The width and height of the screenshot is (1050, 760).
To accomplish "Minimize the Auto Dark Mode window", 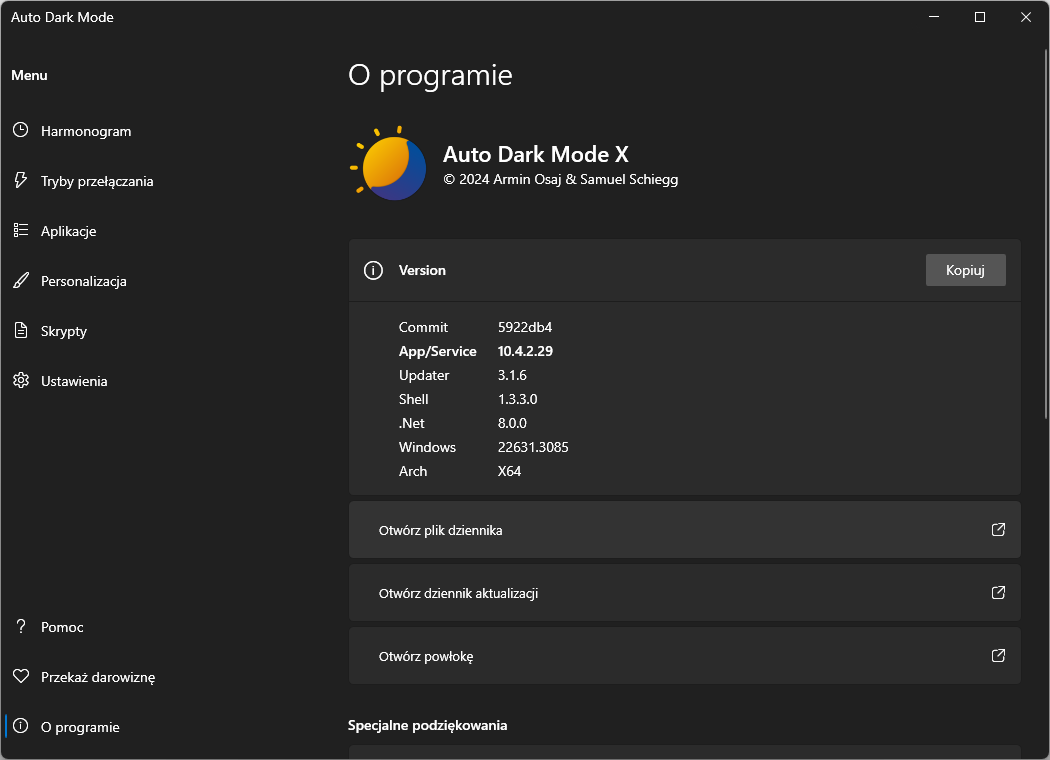I will coord(934,17).
